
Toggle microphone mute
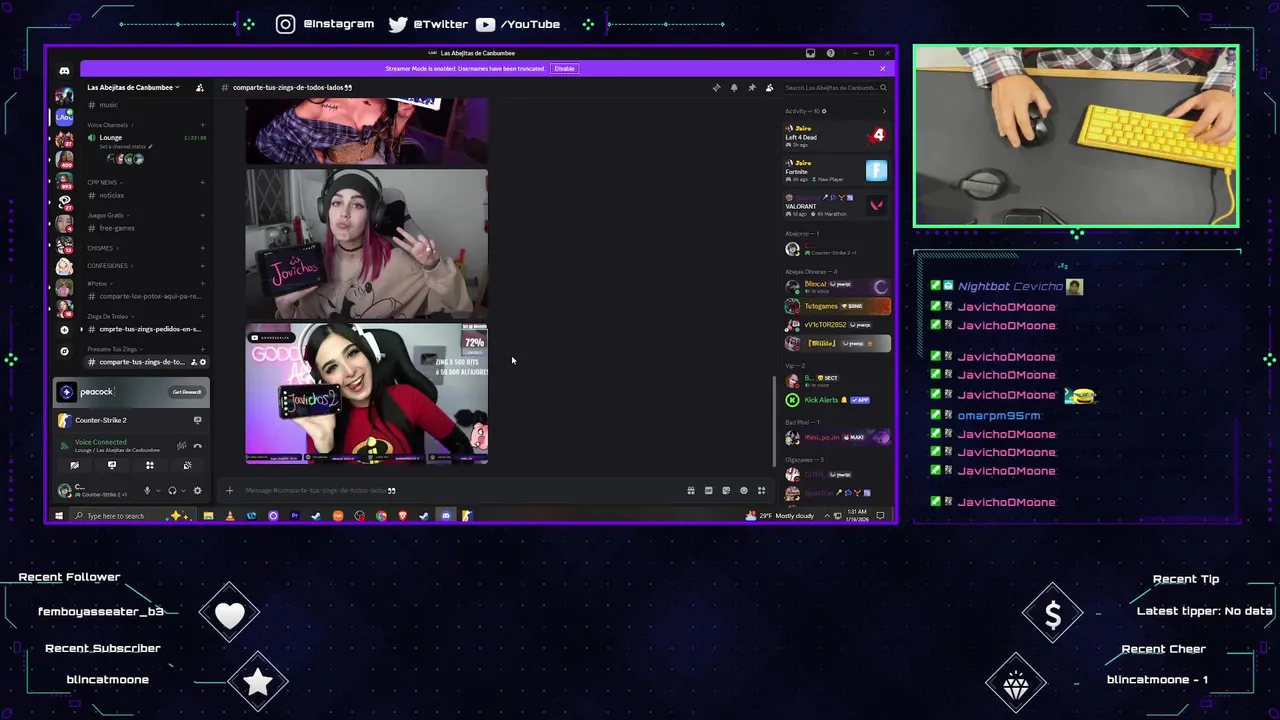(147, 491)
